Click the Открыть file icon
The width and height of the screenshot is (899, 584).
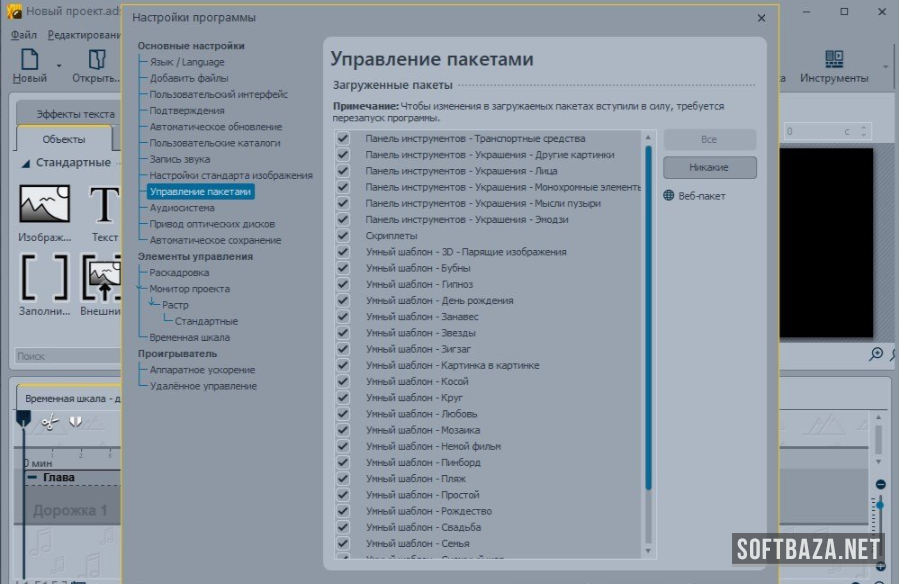[x=96, y=62]
